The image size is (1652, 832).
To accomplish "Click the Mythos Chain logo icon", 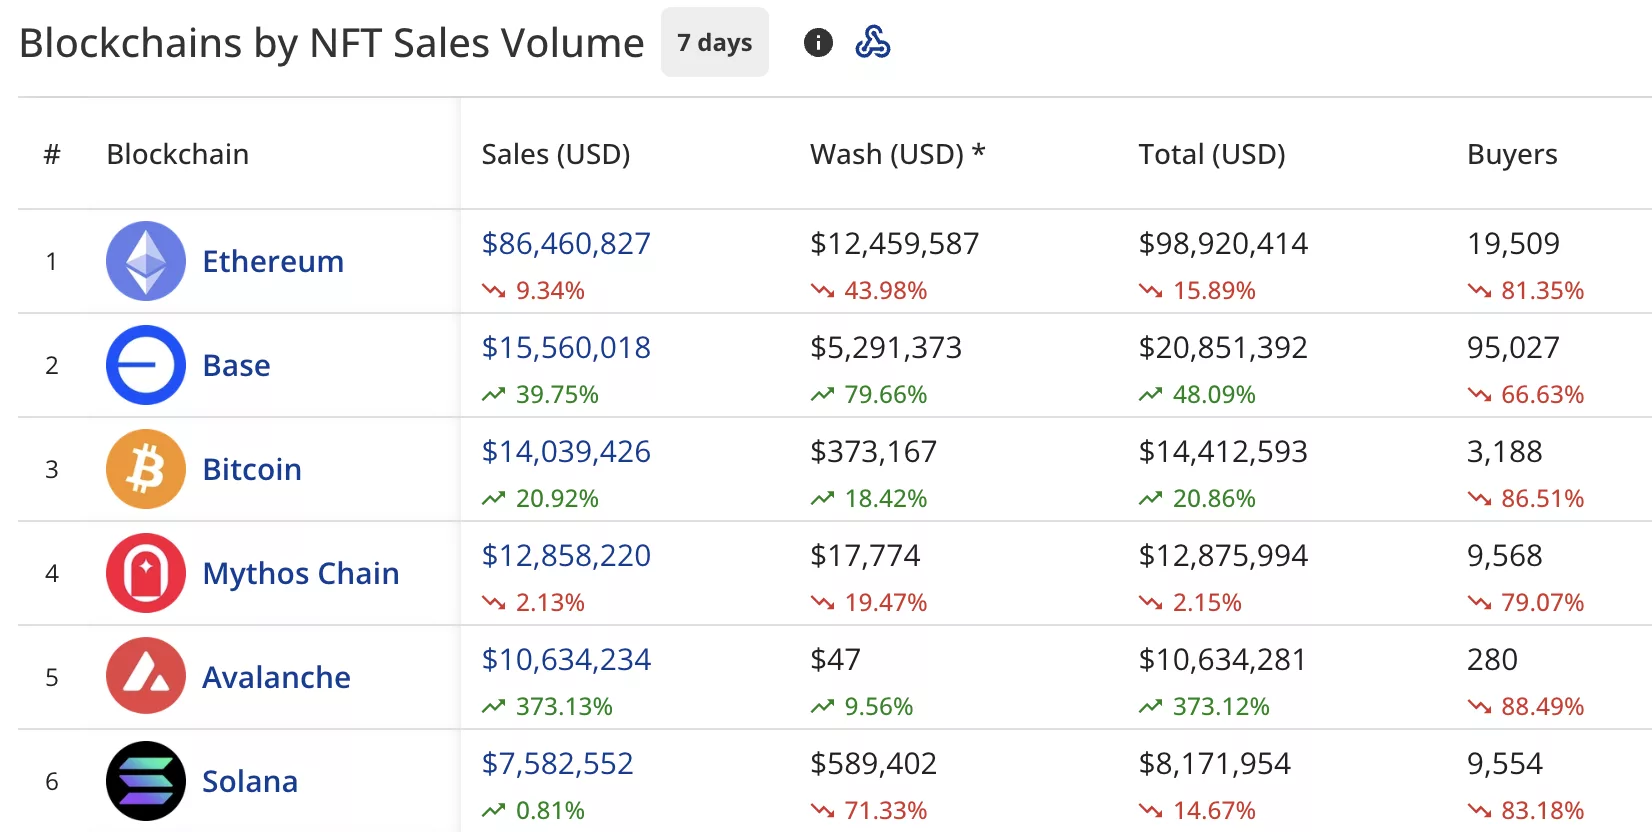I will (146, 573).
